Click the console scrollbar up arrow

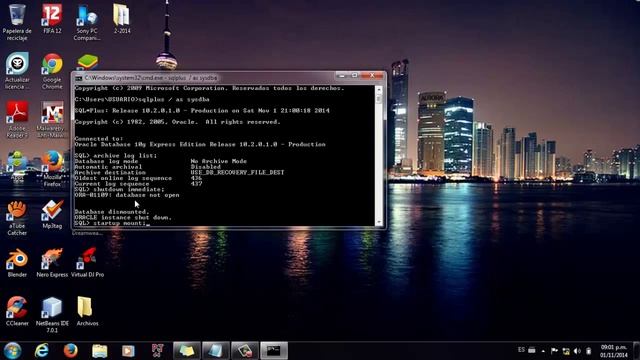[x=379, y=89]
